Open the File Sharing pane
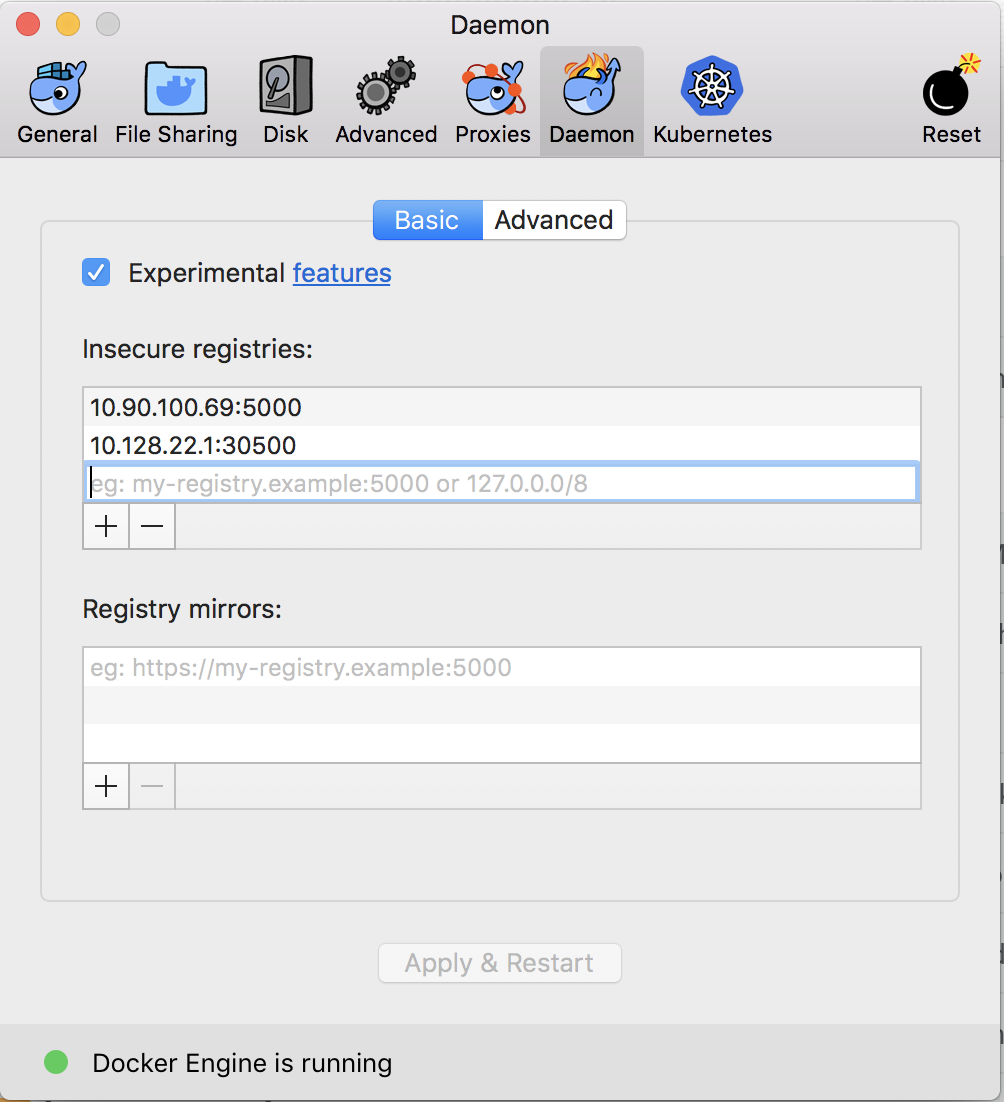The width and height of the screenshot is (1004, 1102). tap(176, 102)
